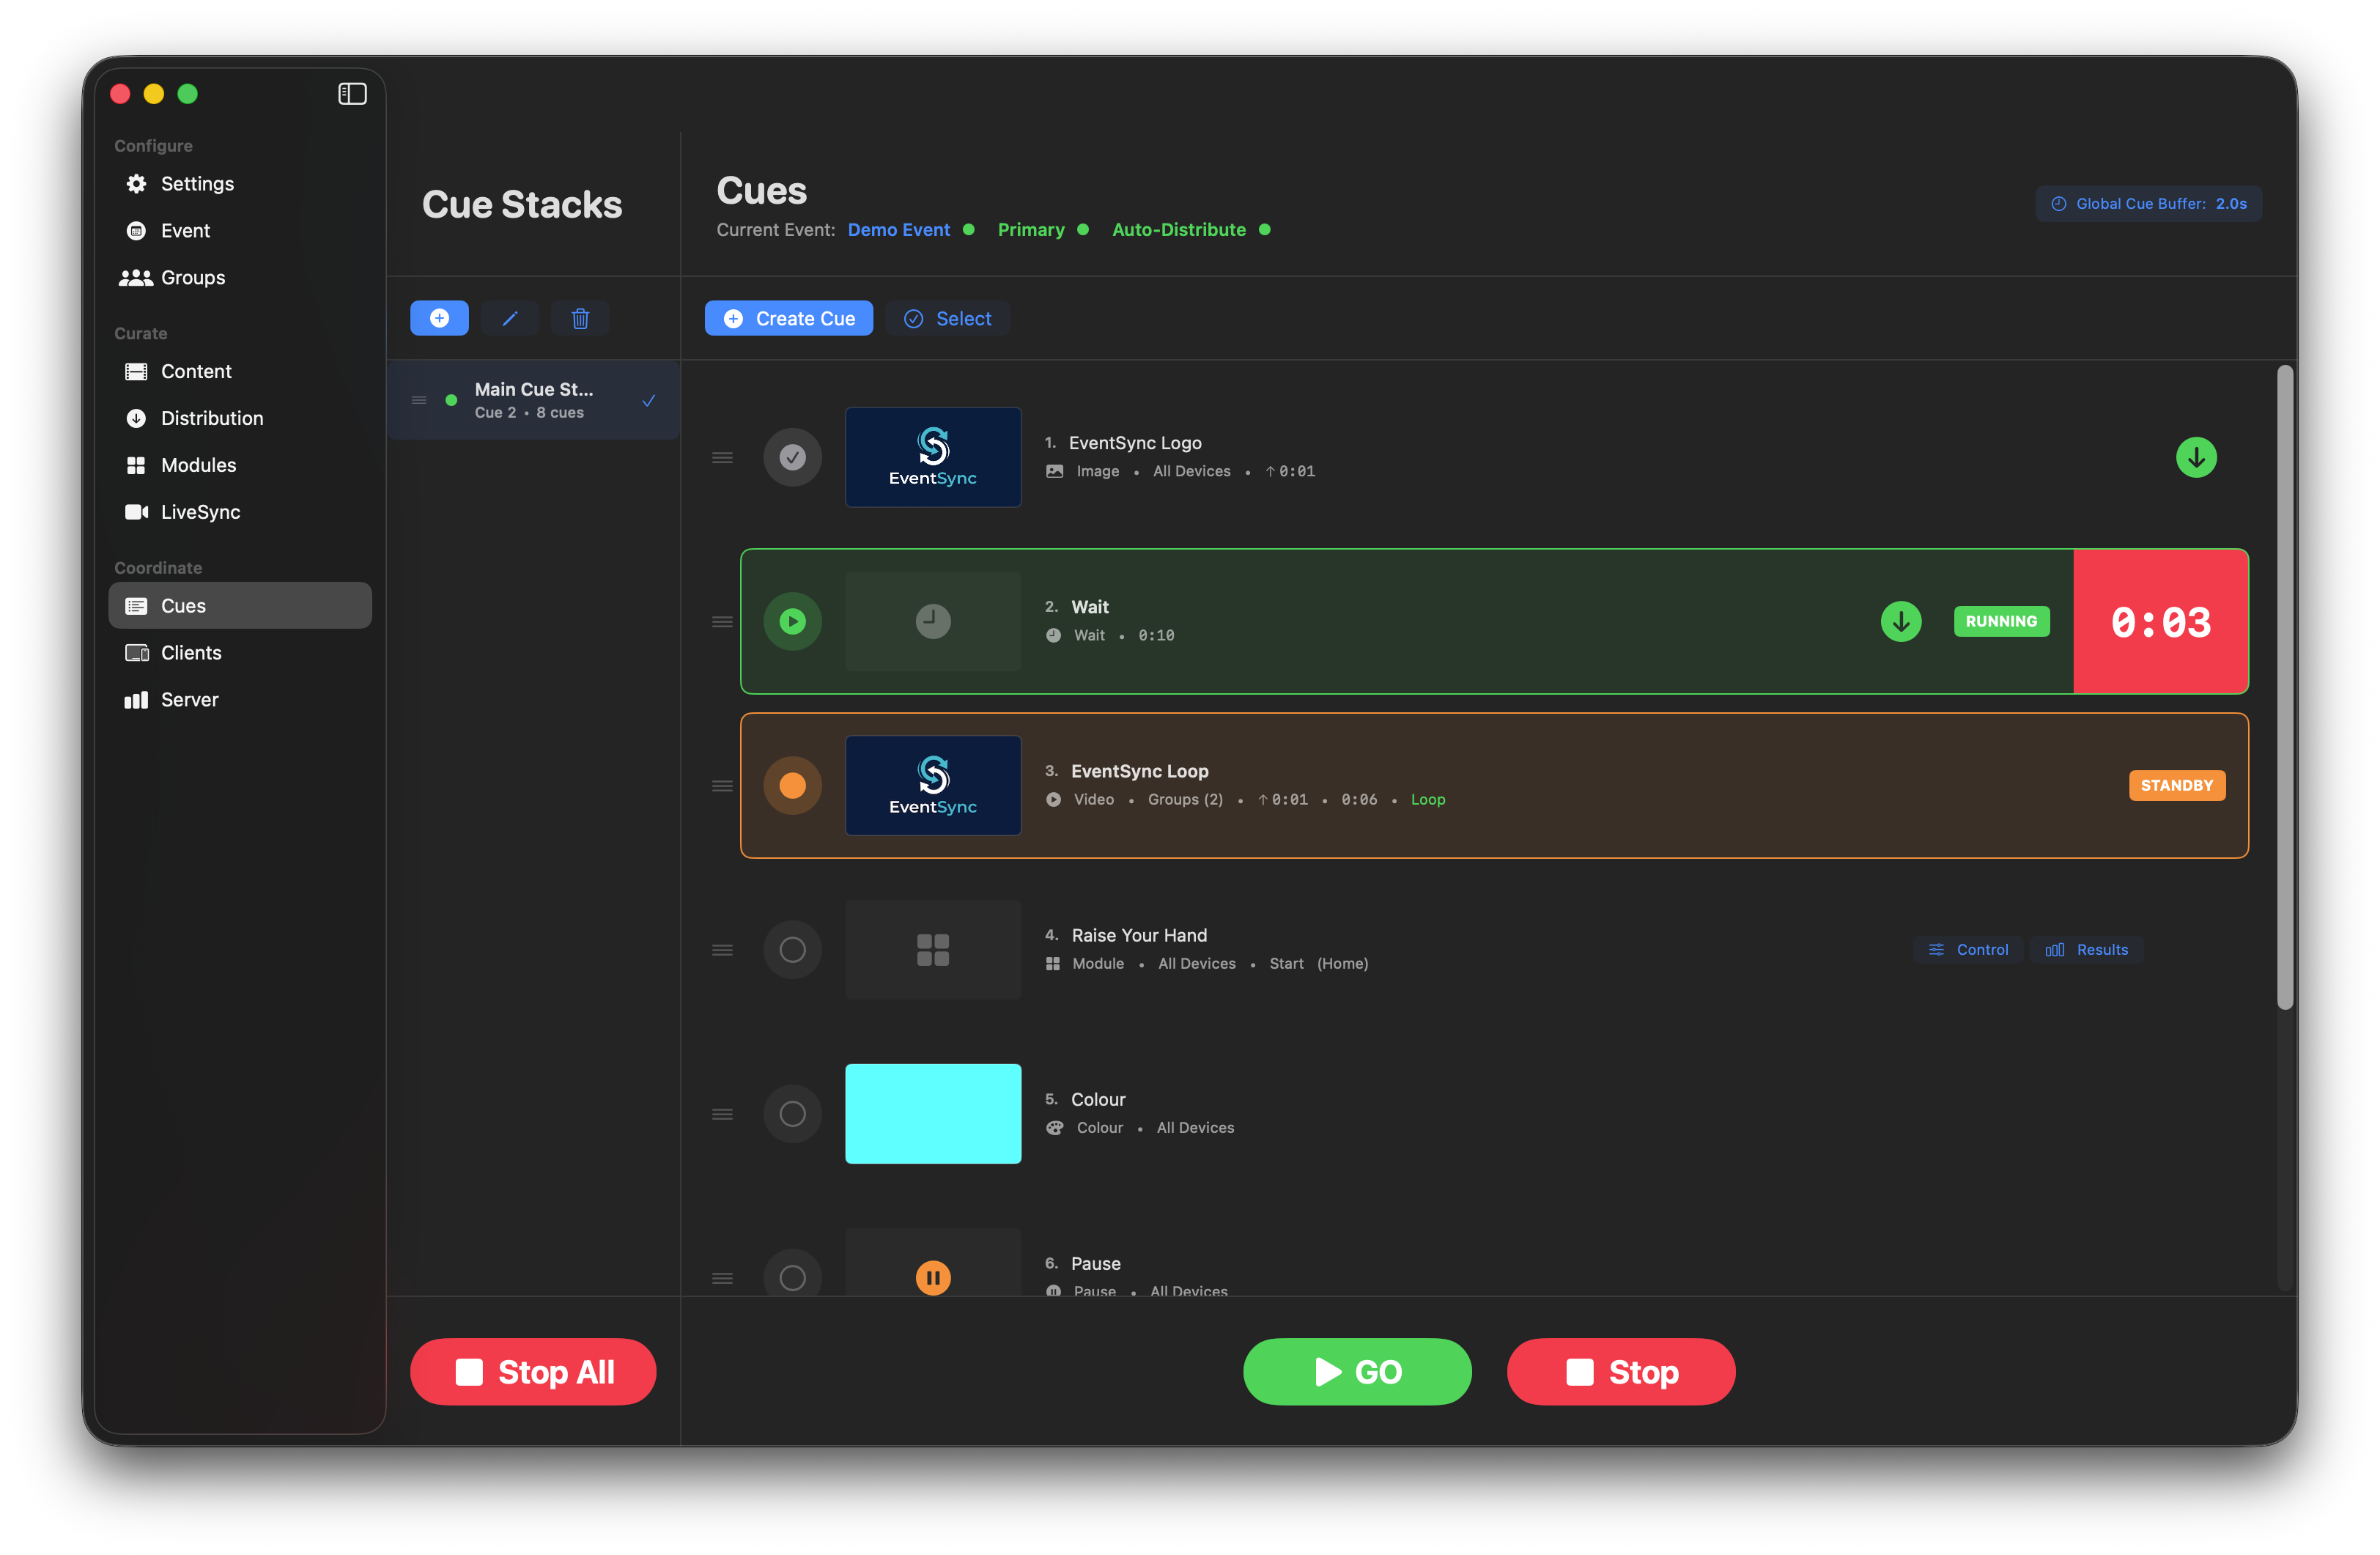
Task: Open LiveSync in the sidebar
Action: coord(240,513)
